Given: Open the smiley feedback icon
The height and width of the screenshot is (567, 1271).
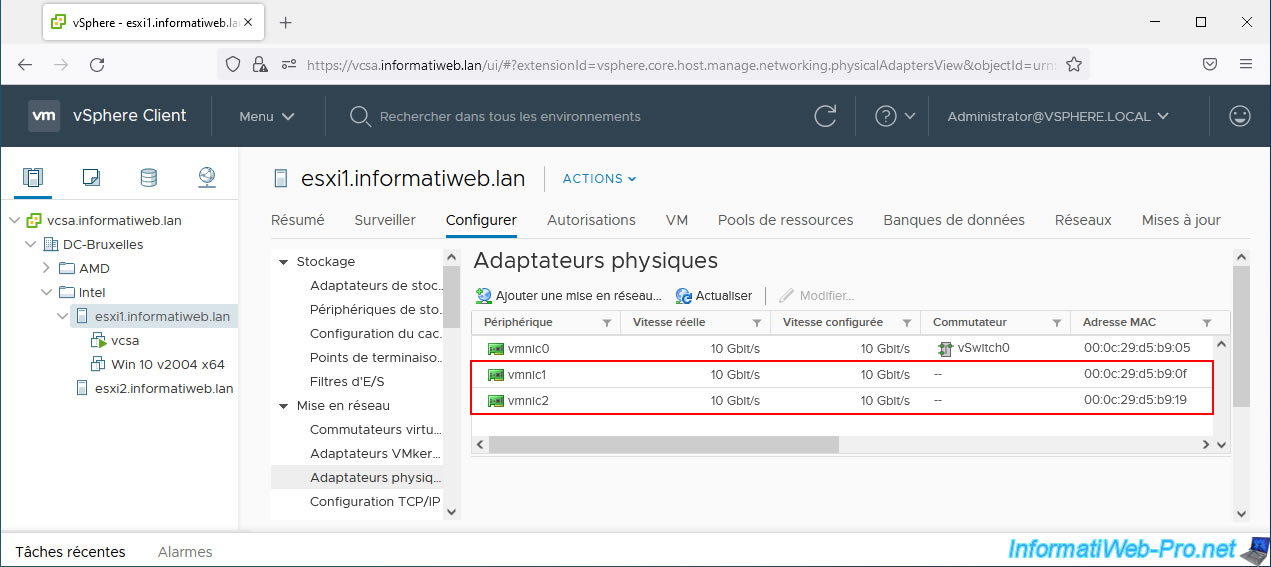Looking at the screenshot, I should pos(1240,116).
